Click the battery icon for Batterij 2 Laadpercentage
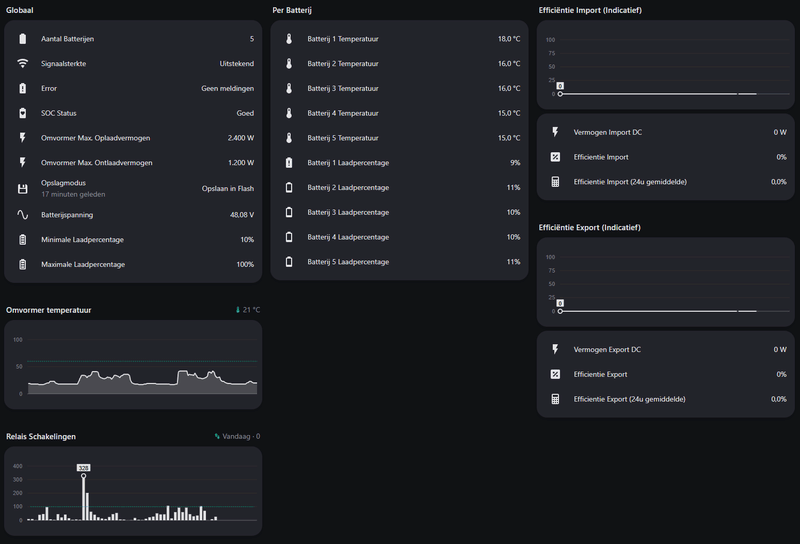The width and height of the screenshot is (800, 544). point(289,187)
